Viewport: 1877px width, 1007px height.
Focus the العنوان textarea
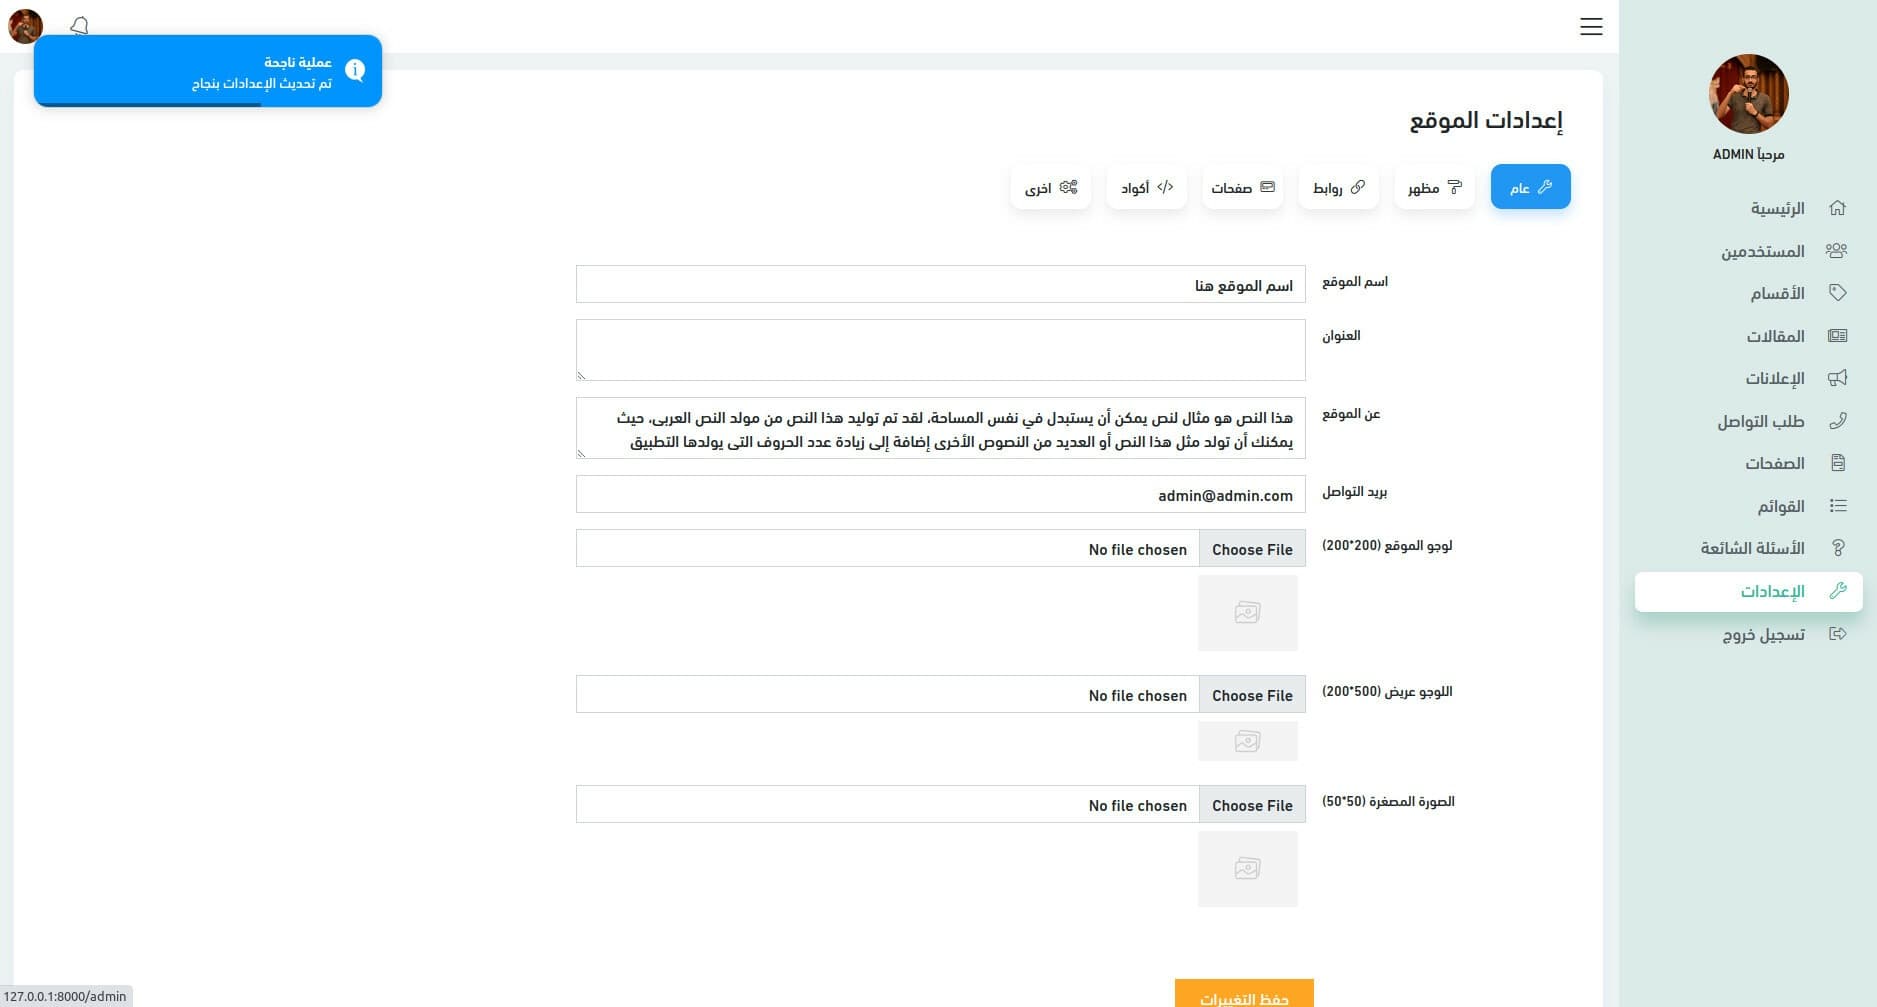pos(940,350)
